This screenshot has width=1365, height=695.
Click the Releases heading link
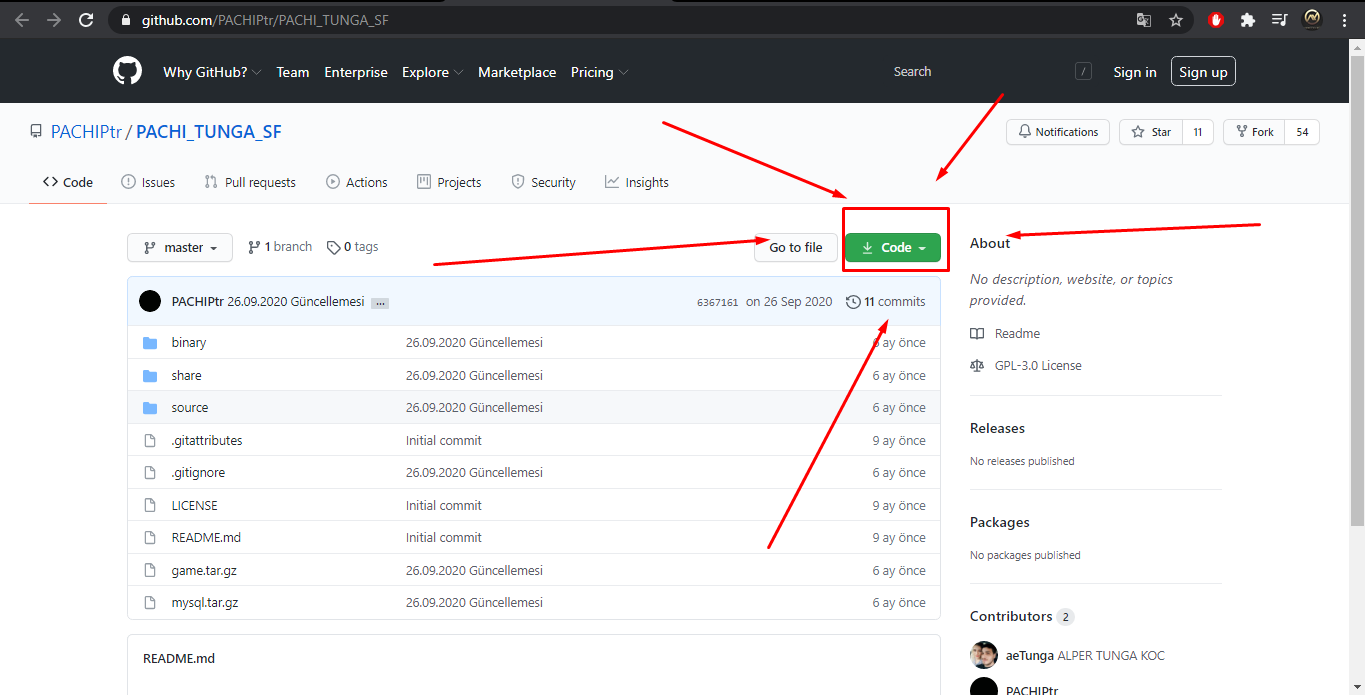997,428
